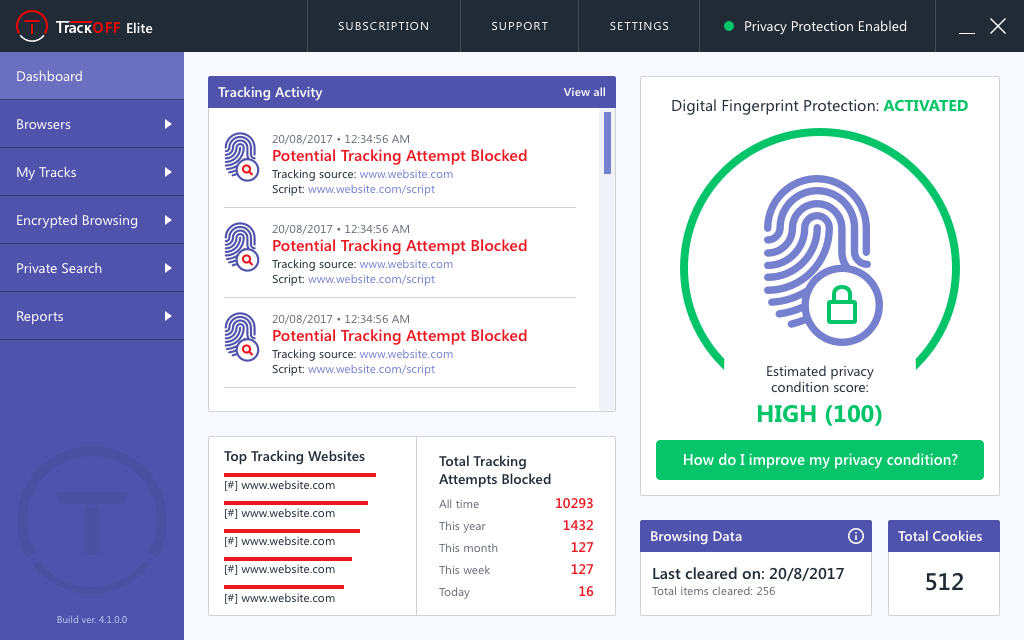Viewport: 1024px width, 640px height.
Task: Expand the My Tracks submenu arrow
Action: pyautogui.click(x=168, y=172)
